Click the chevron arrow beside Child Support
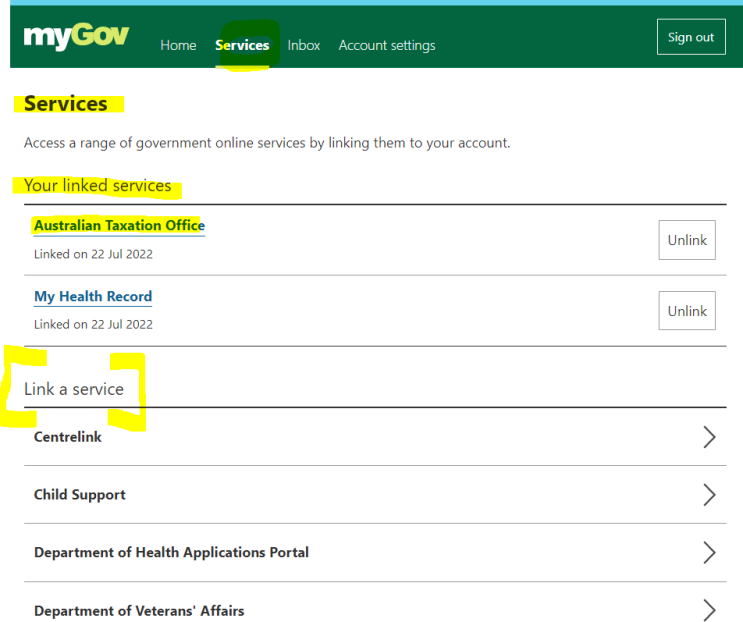The image size is (743, 622). click(x=709, y=495)
